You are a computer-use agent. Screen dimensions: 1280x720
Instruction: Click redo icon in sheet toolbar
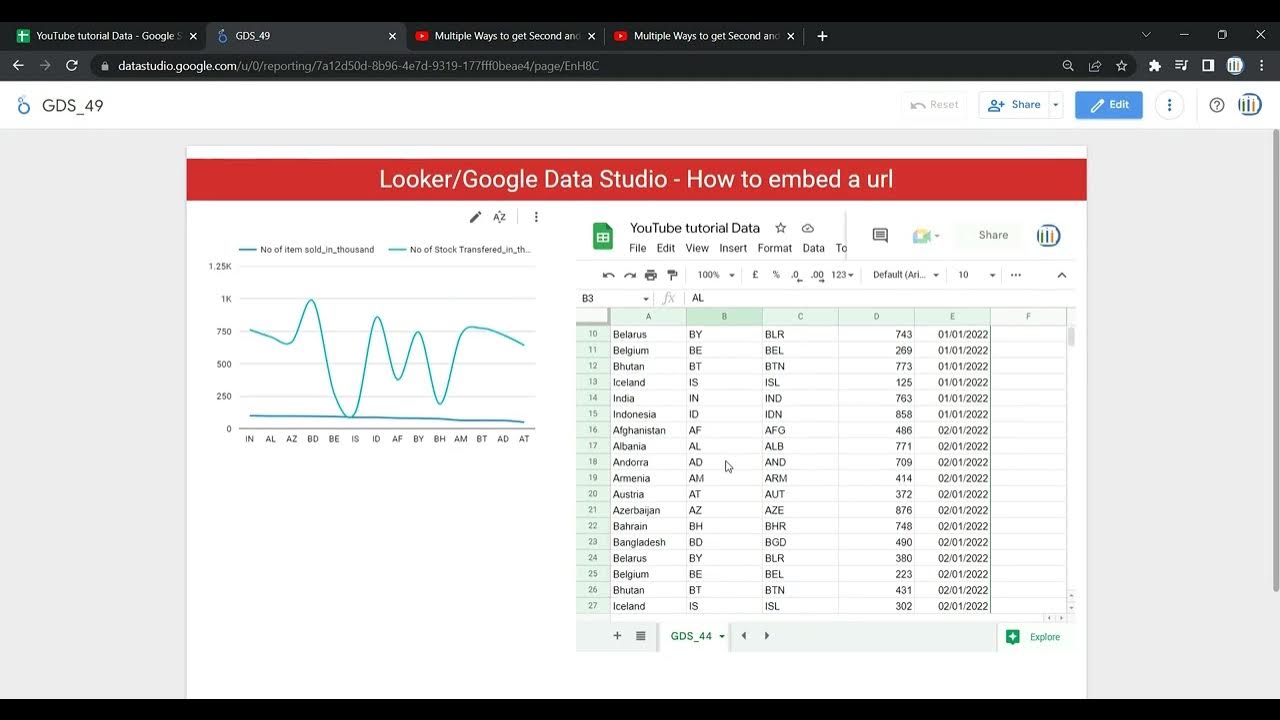[x=630, y=275]
